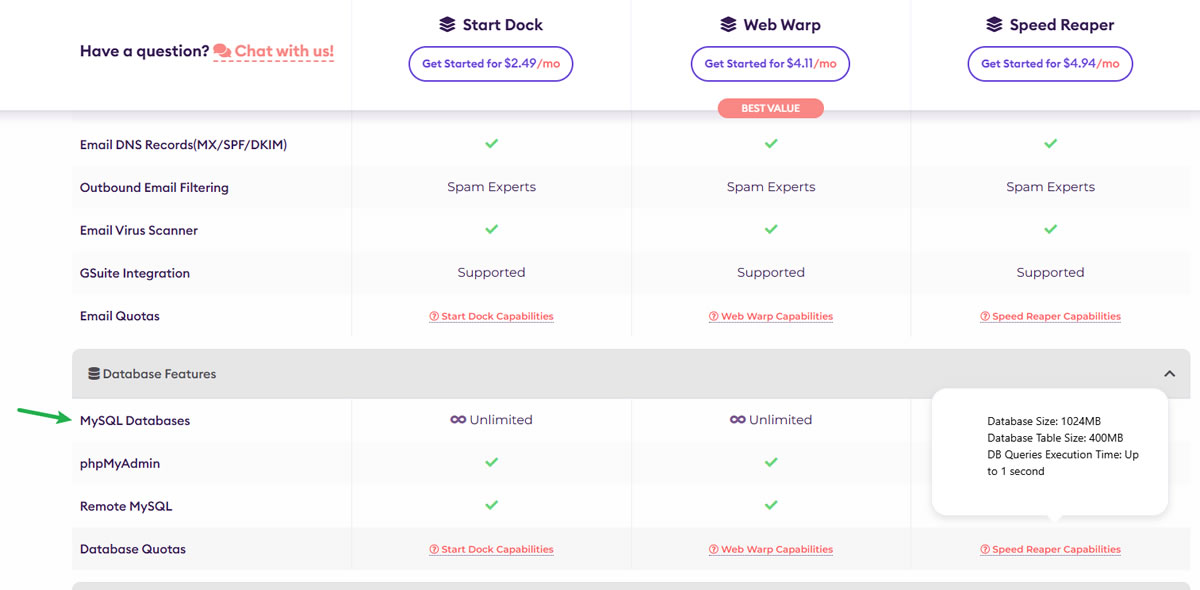Click Start Dock Email Virus Scanner checkmark
1200x590 pixels.
coord(491,230)
